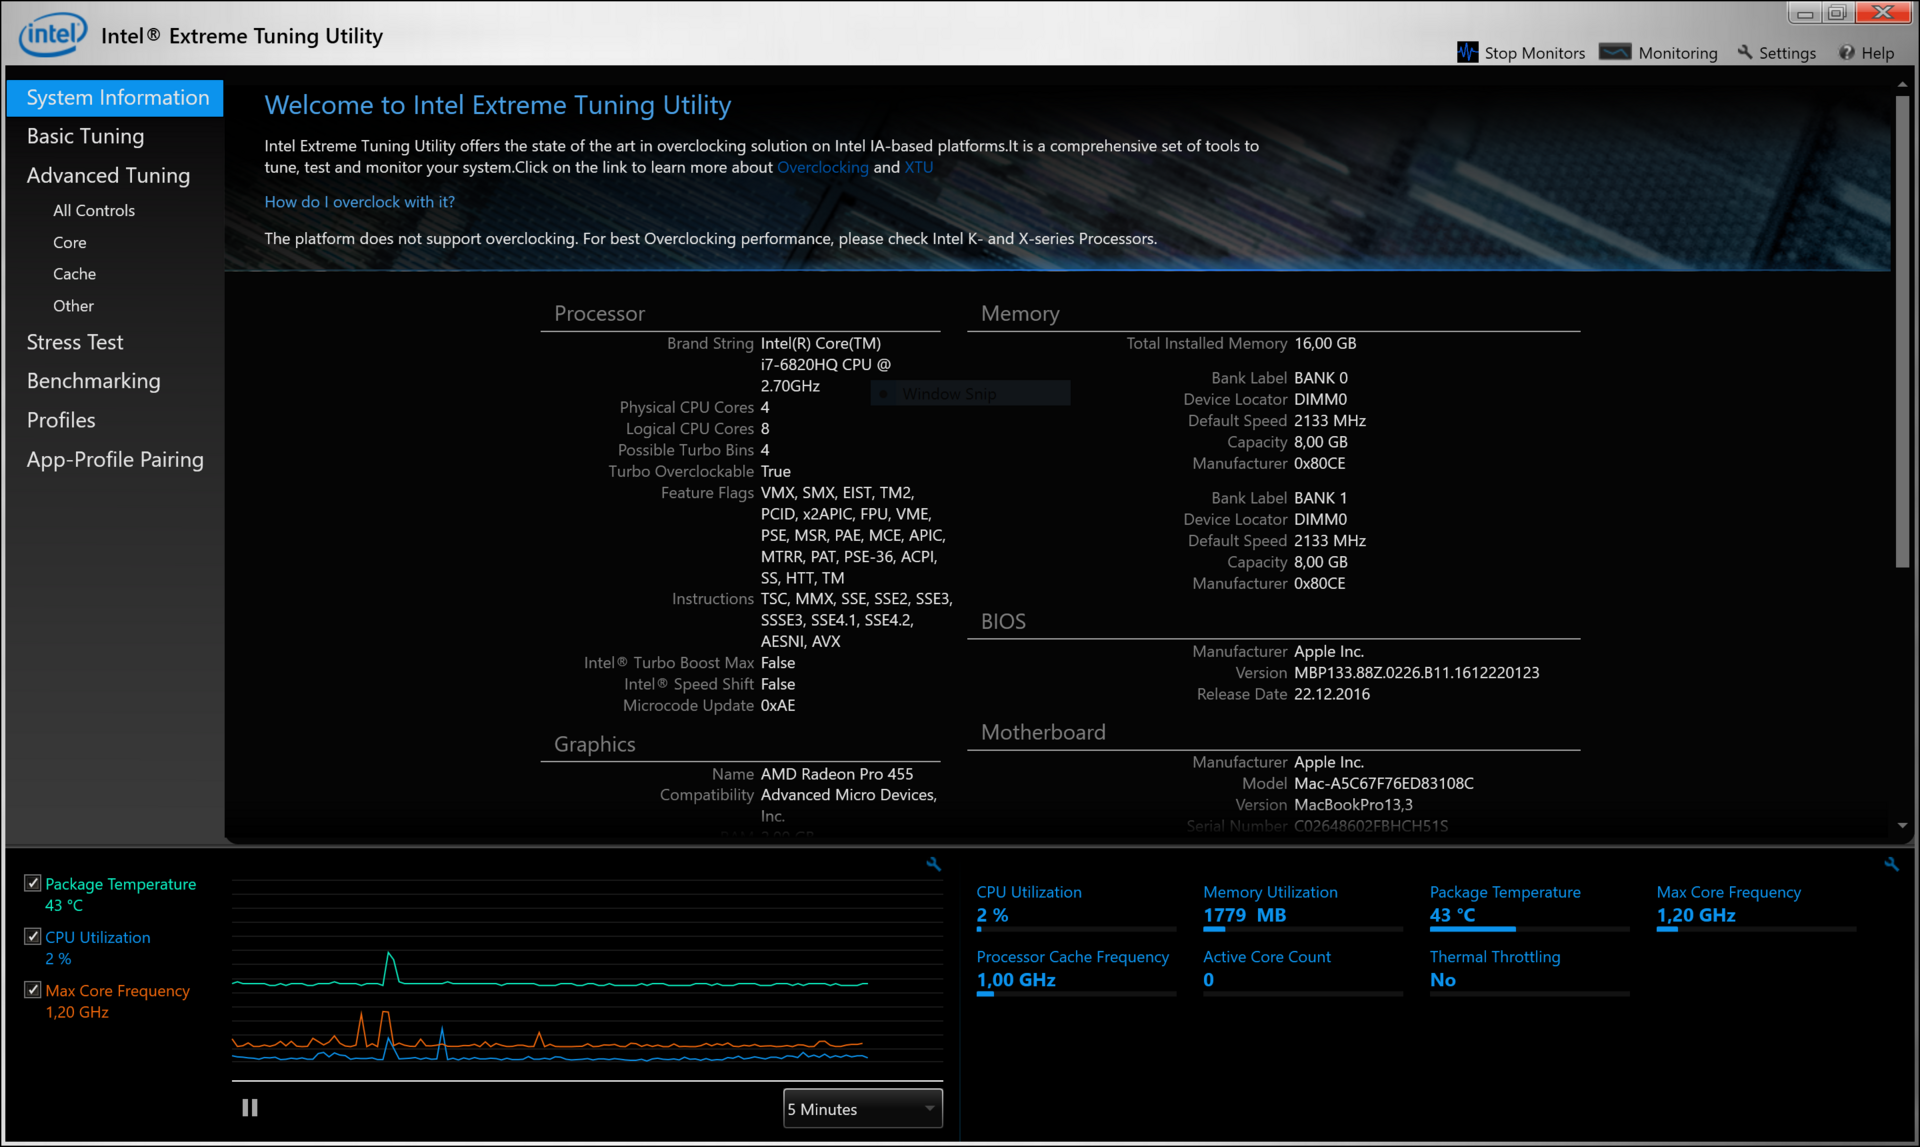
Task: Click the Intel logo
Action: point(52,36)
